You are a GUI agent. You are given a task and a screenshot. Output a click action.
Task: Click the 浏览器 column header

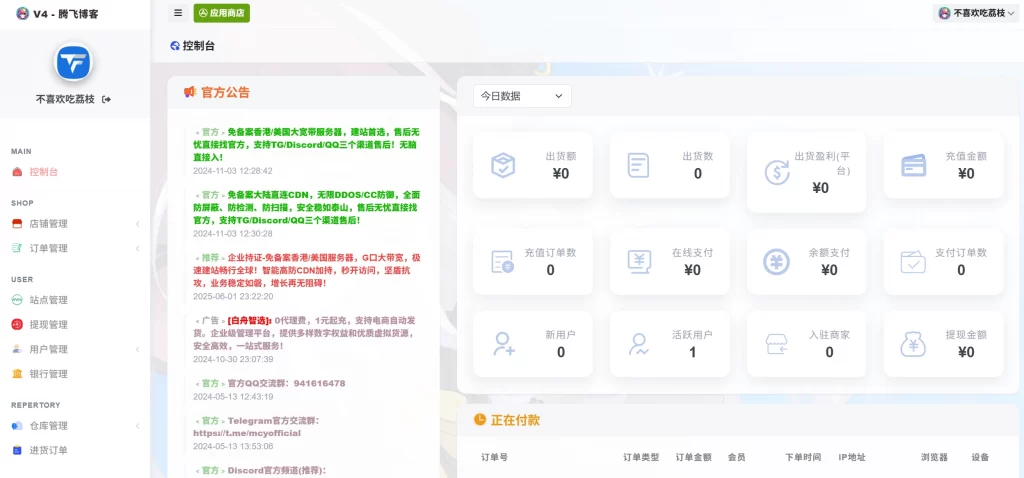click(x=934, y=458)
